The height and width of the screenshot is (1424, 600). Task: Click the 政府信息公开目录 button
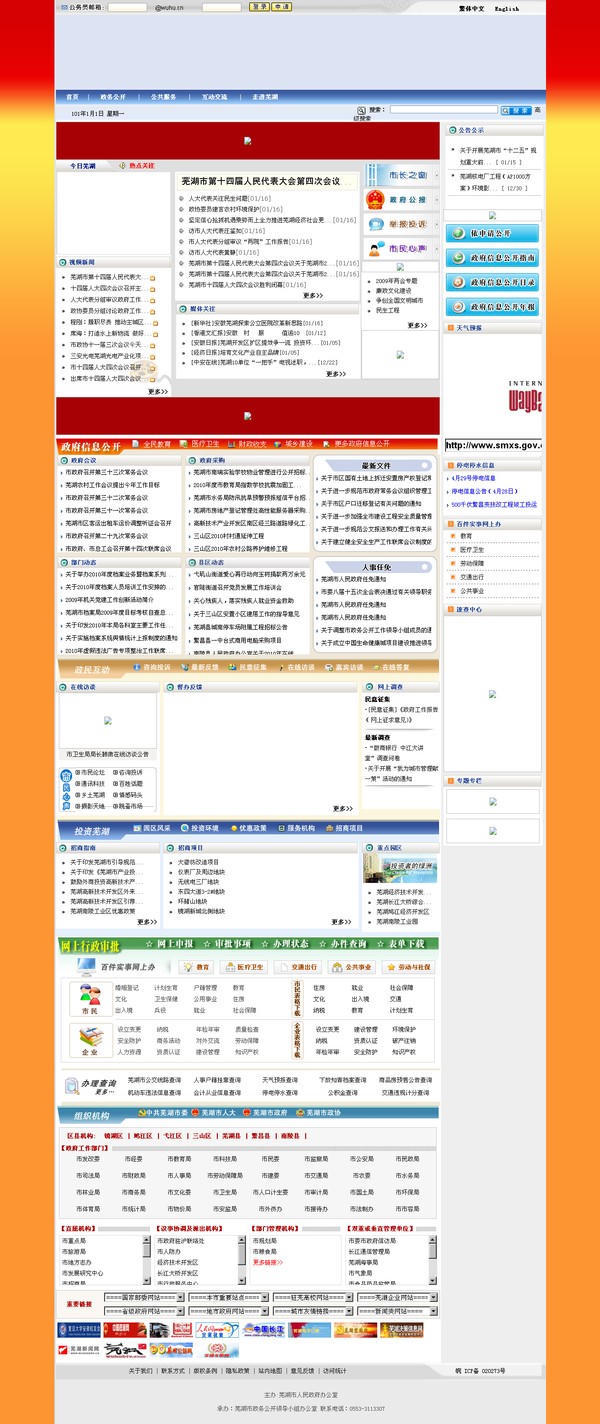coord(492,283)
